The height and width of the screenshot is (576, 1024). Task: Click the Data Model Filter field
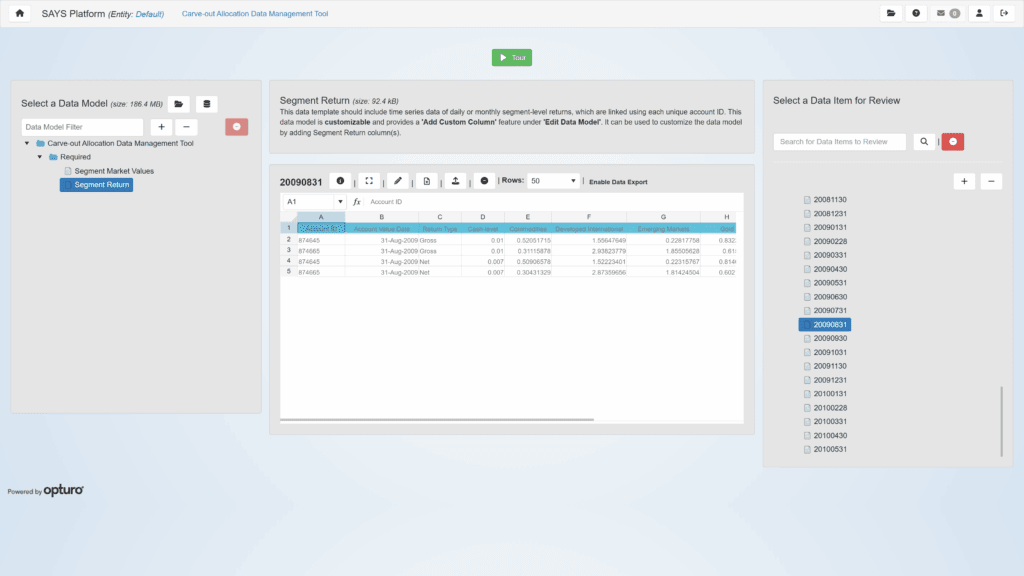[82, 127]
